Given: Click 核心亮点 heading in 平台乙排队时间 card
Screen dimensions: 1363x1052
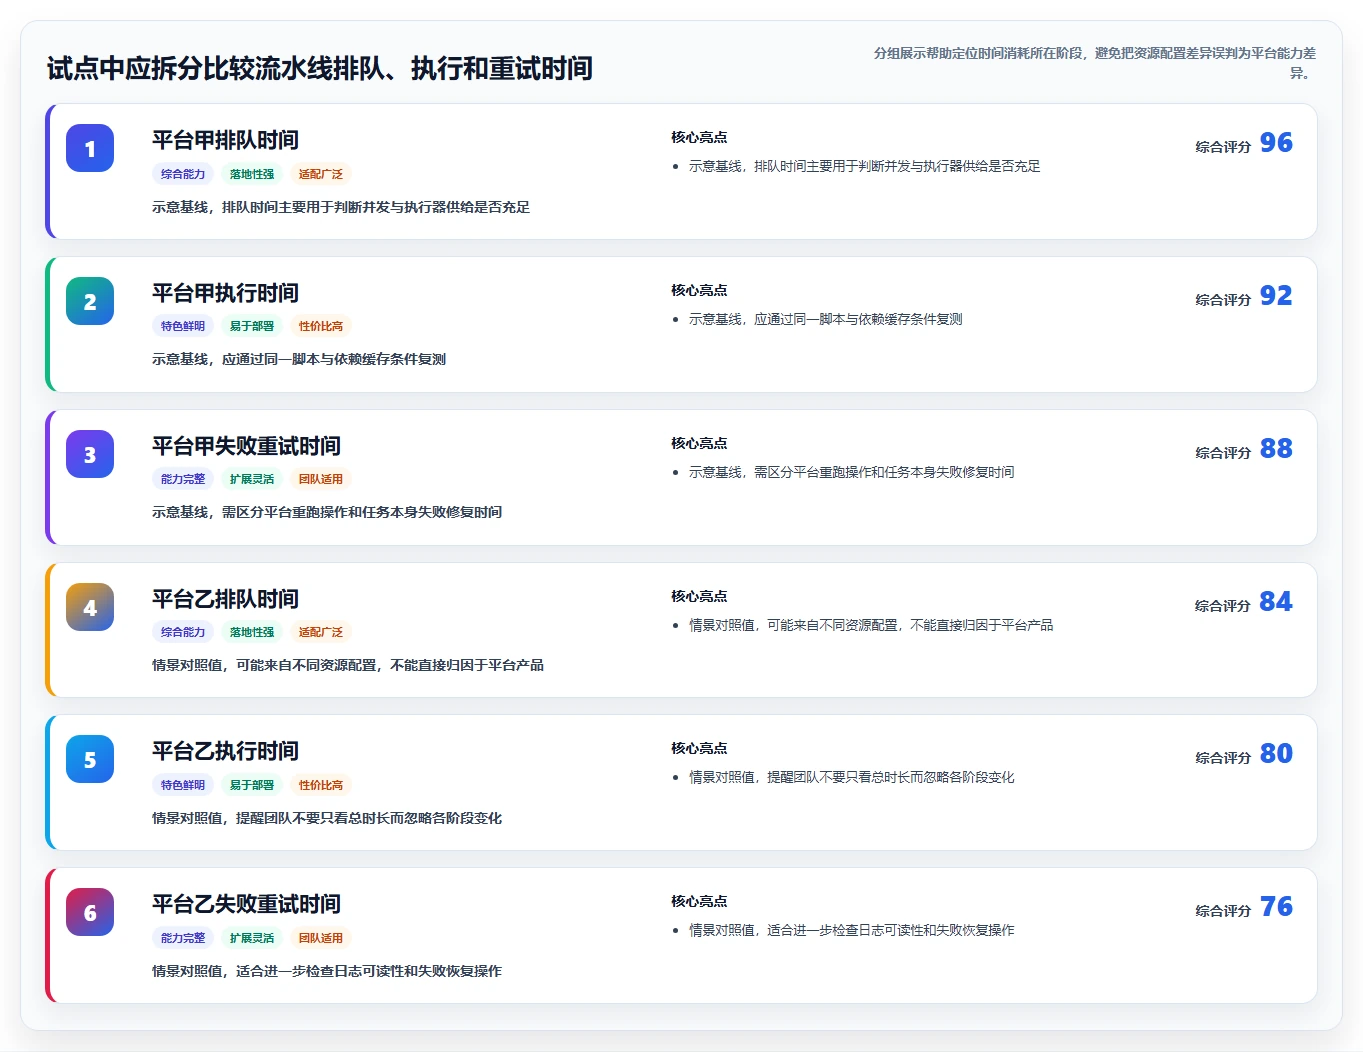Looking at the screenshot, I should tap(699, 596).
